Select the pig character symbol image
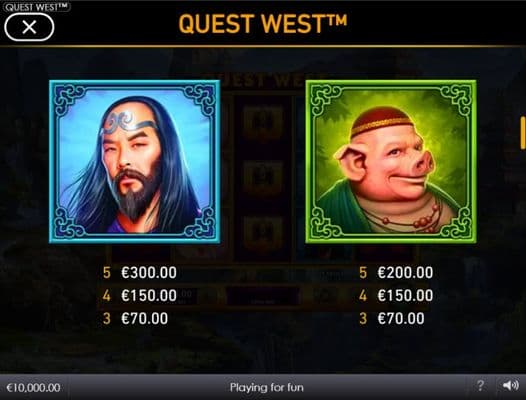The height and width of the screenshot is (400, 526). pyautogui.click(x=391, y=161)
